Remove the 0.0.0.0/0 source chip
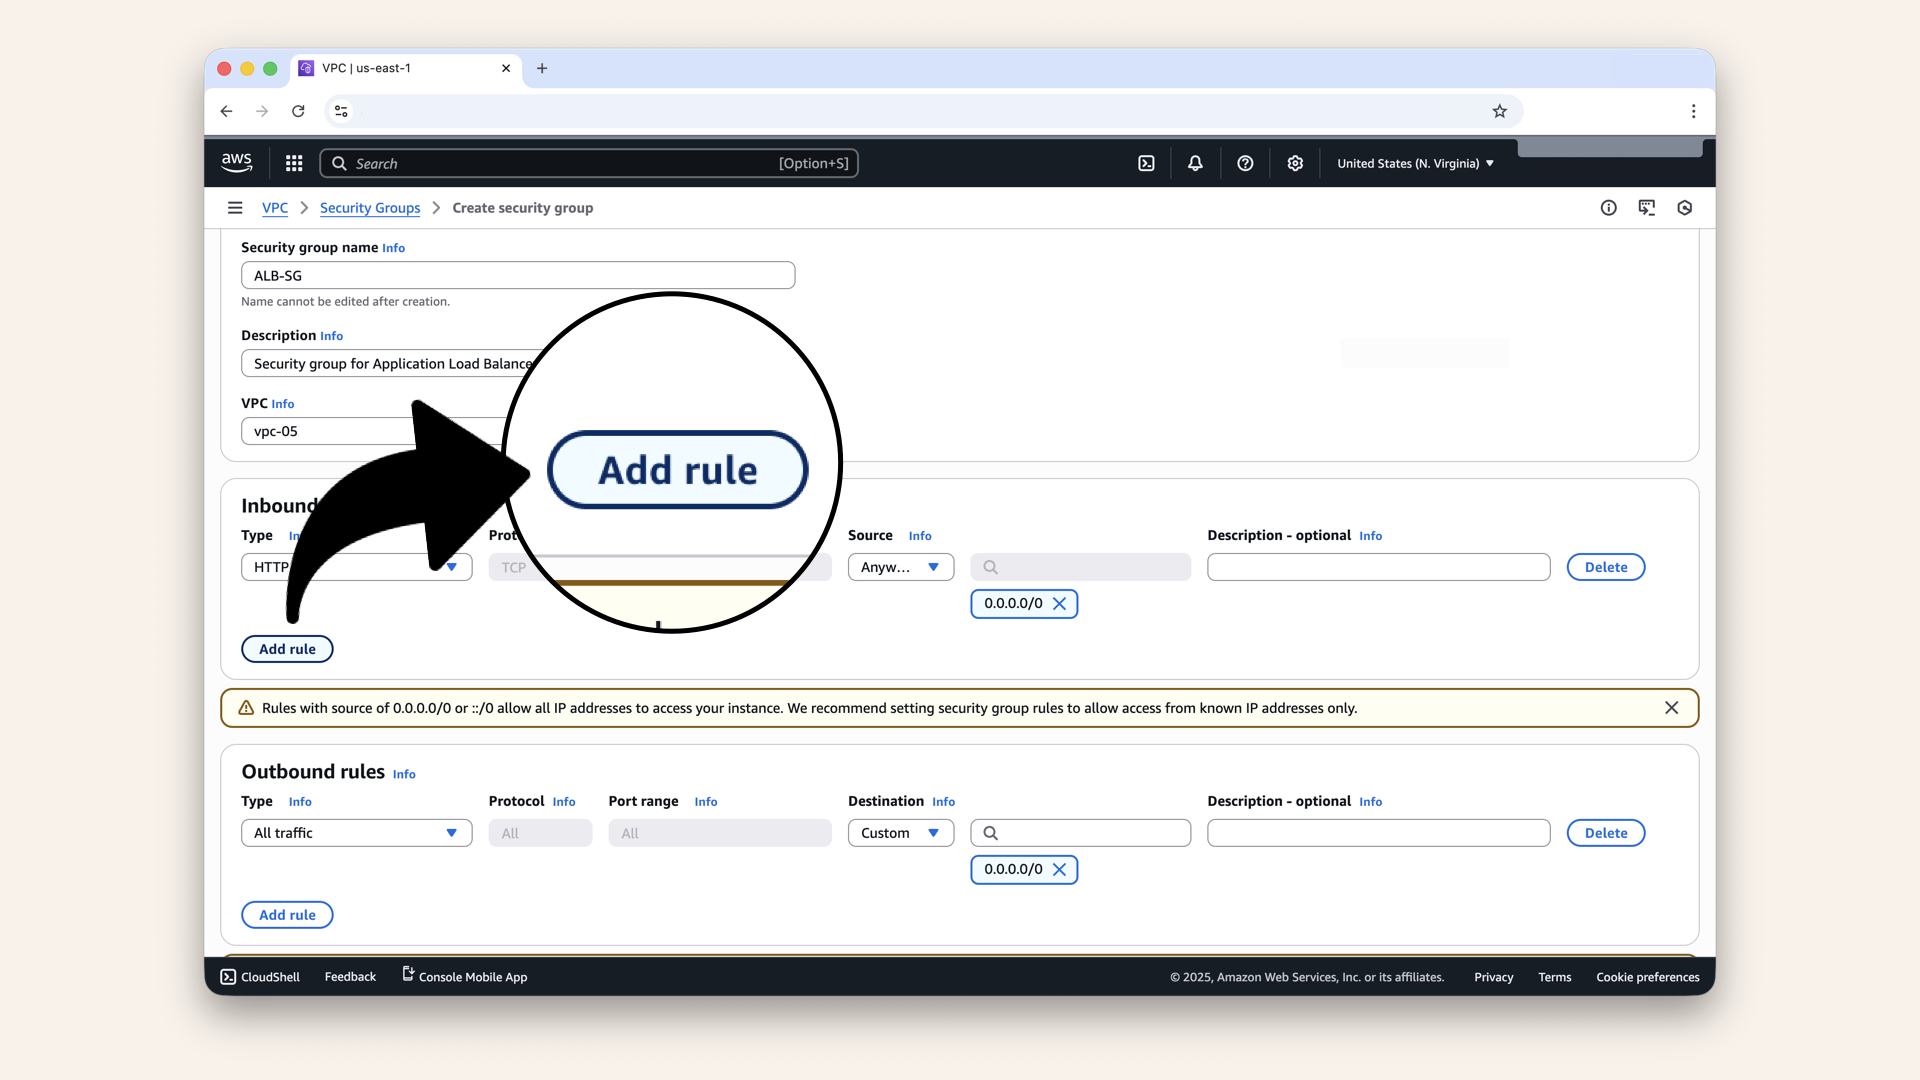The height and width of the screenshot is (1080, 1920). pyautogui.click(x=1060, y=604)
